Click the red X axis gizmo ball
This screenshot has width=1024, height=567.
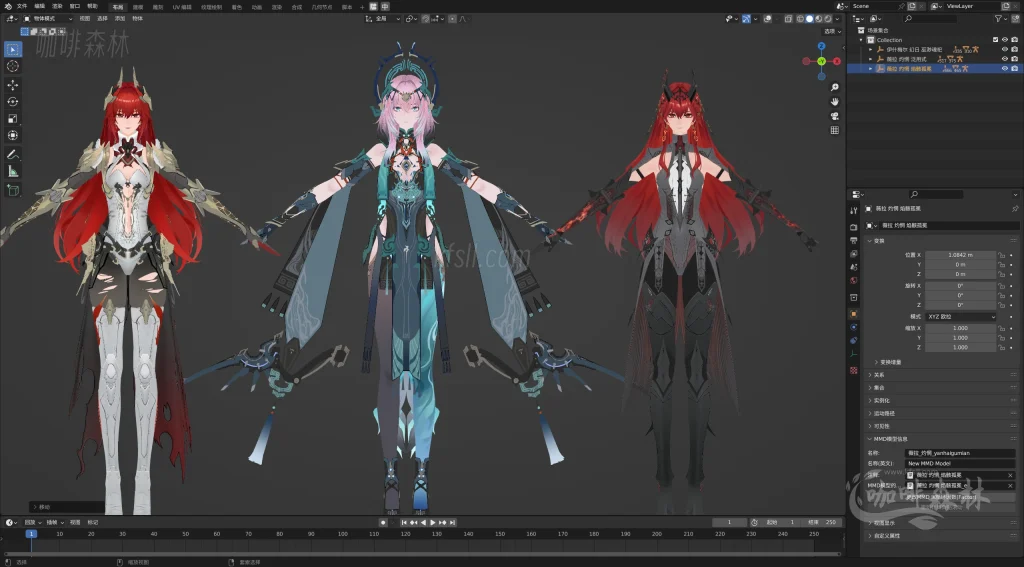click(837, 61)
